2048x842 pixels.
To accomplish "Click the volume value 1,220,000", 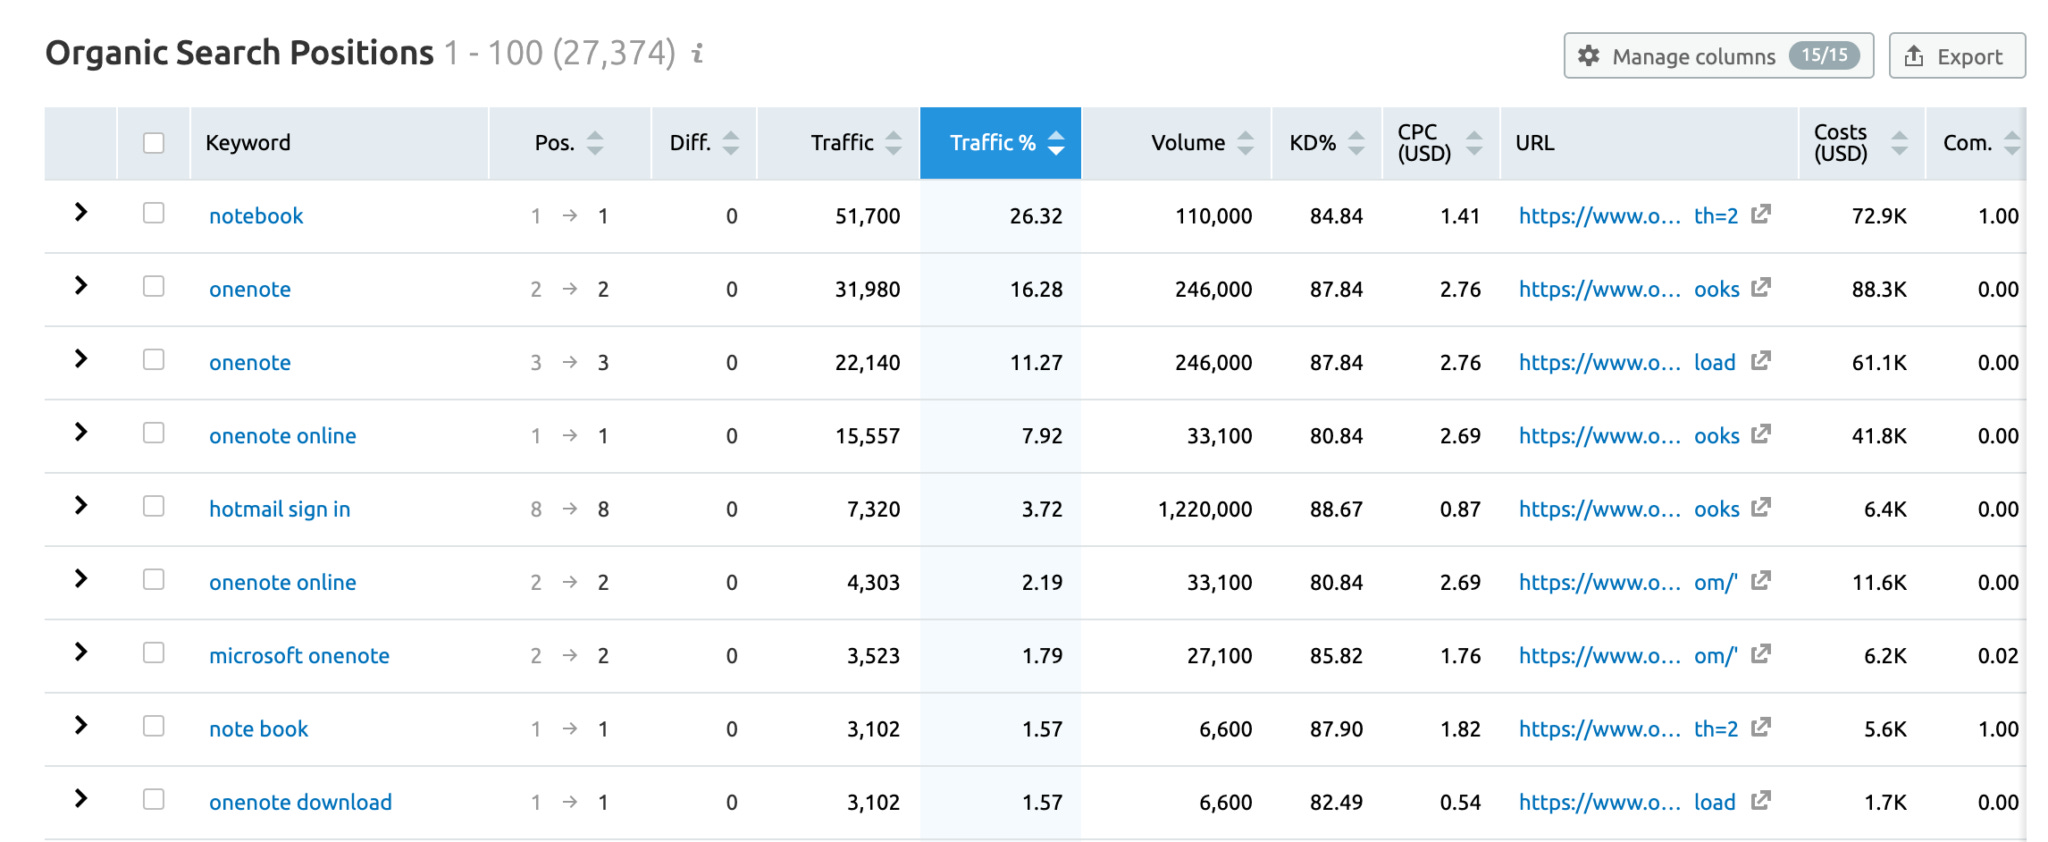I will click(x=1205, y=509).
